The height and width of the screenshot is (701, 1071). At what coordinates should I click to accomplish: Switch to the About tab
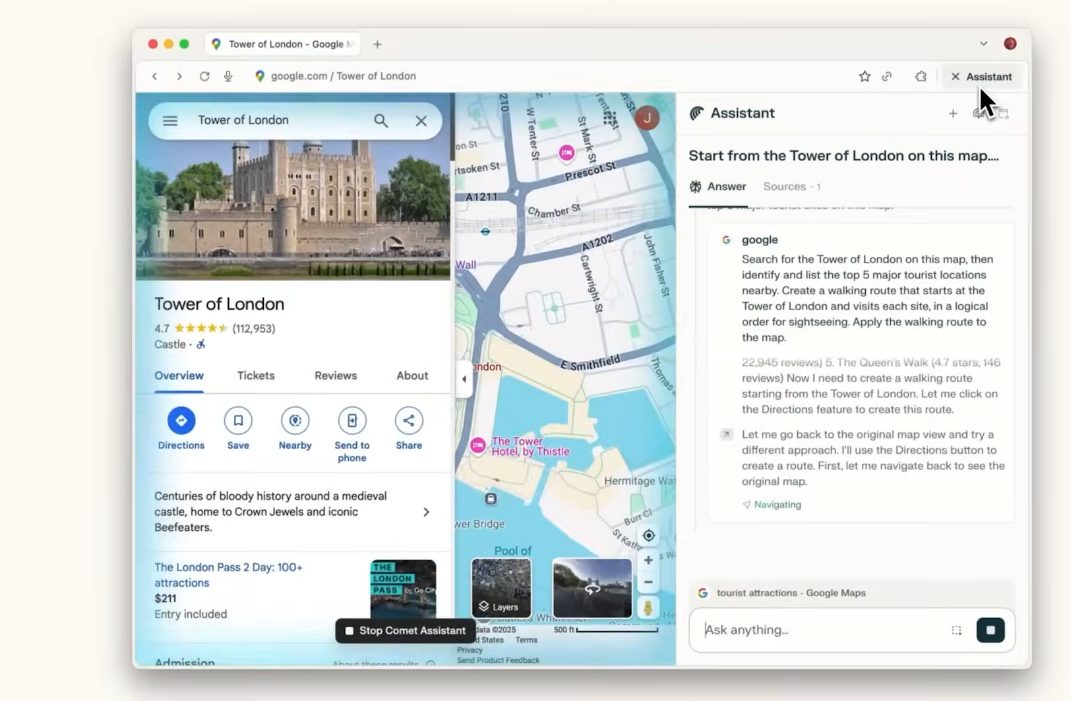point(413,376)
